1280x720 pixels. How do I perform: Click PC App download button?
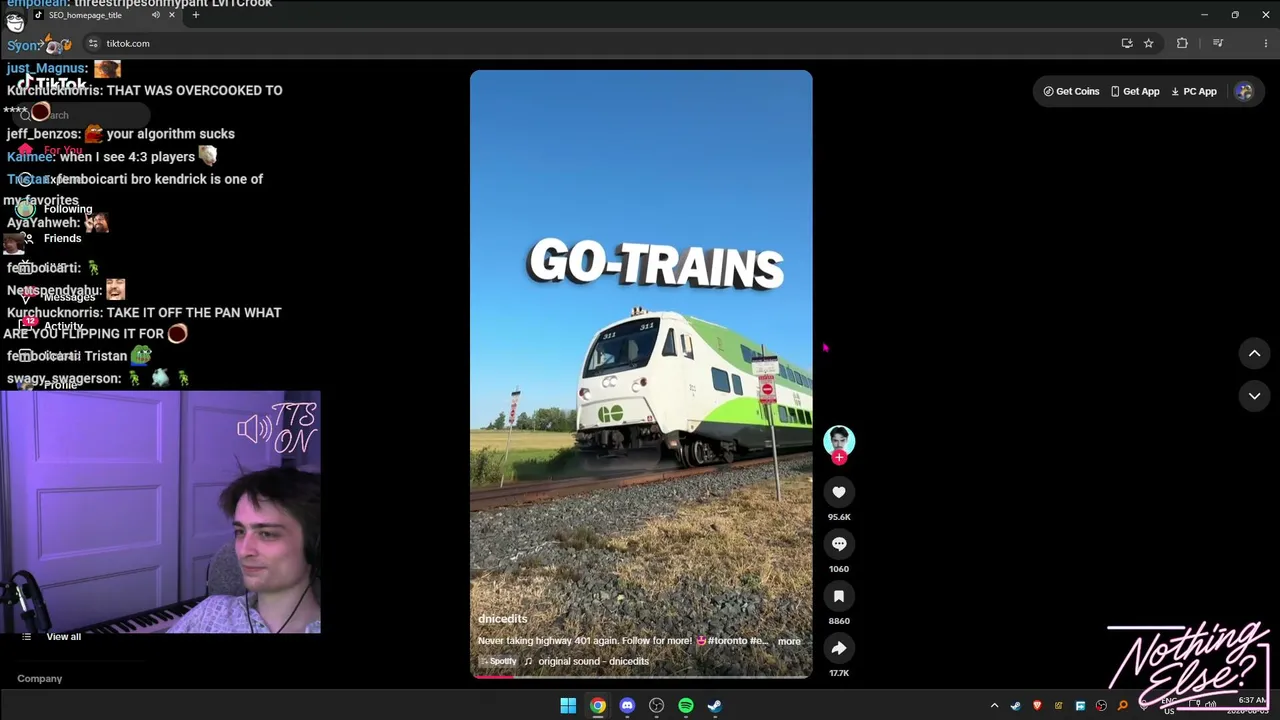pyautogui.click(x=1194, y=91)
